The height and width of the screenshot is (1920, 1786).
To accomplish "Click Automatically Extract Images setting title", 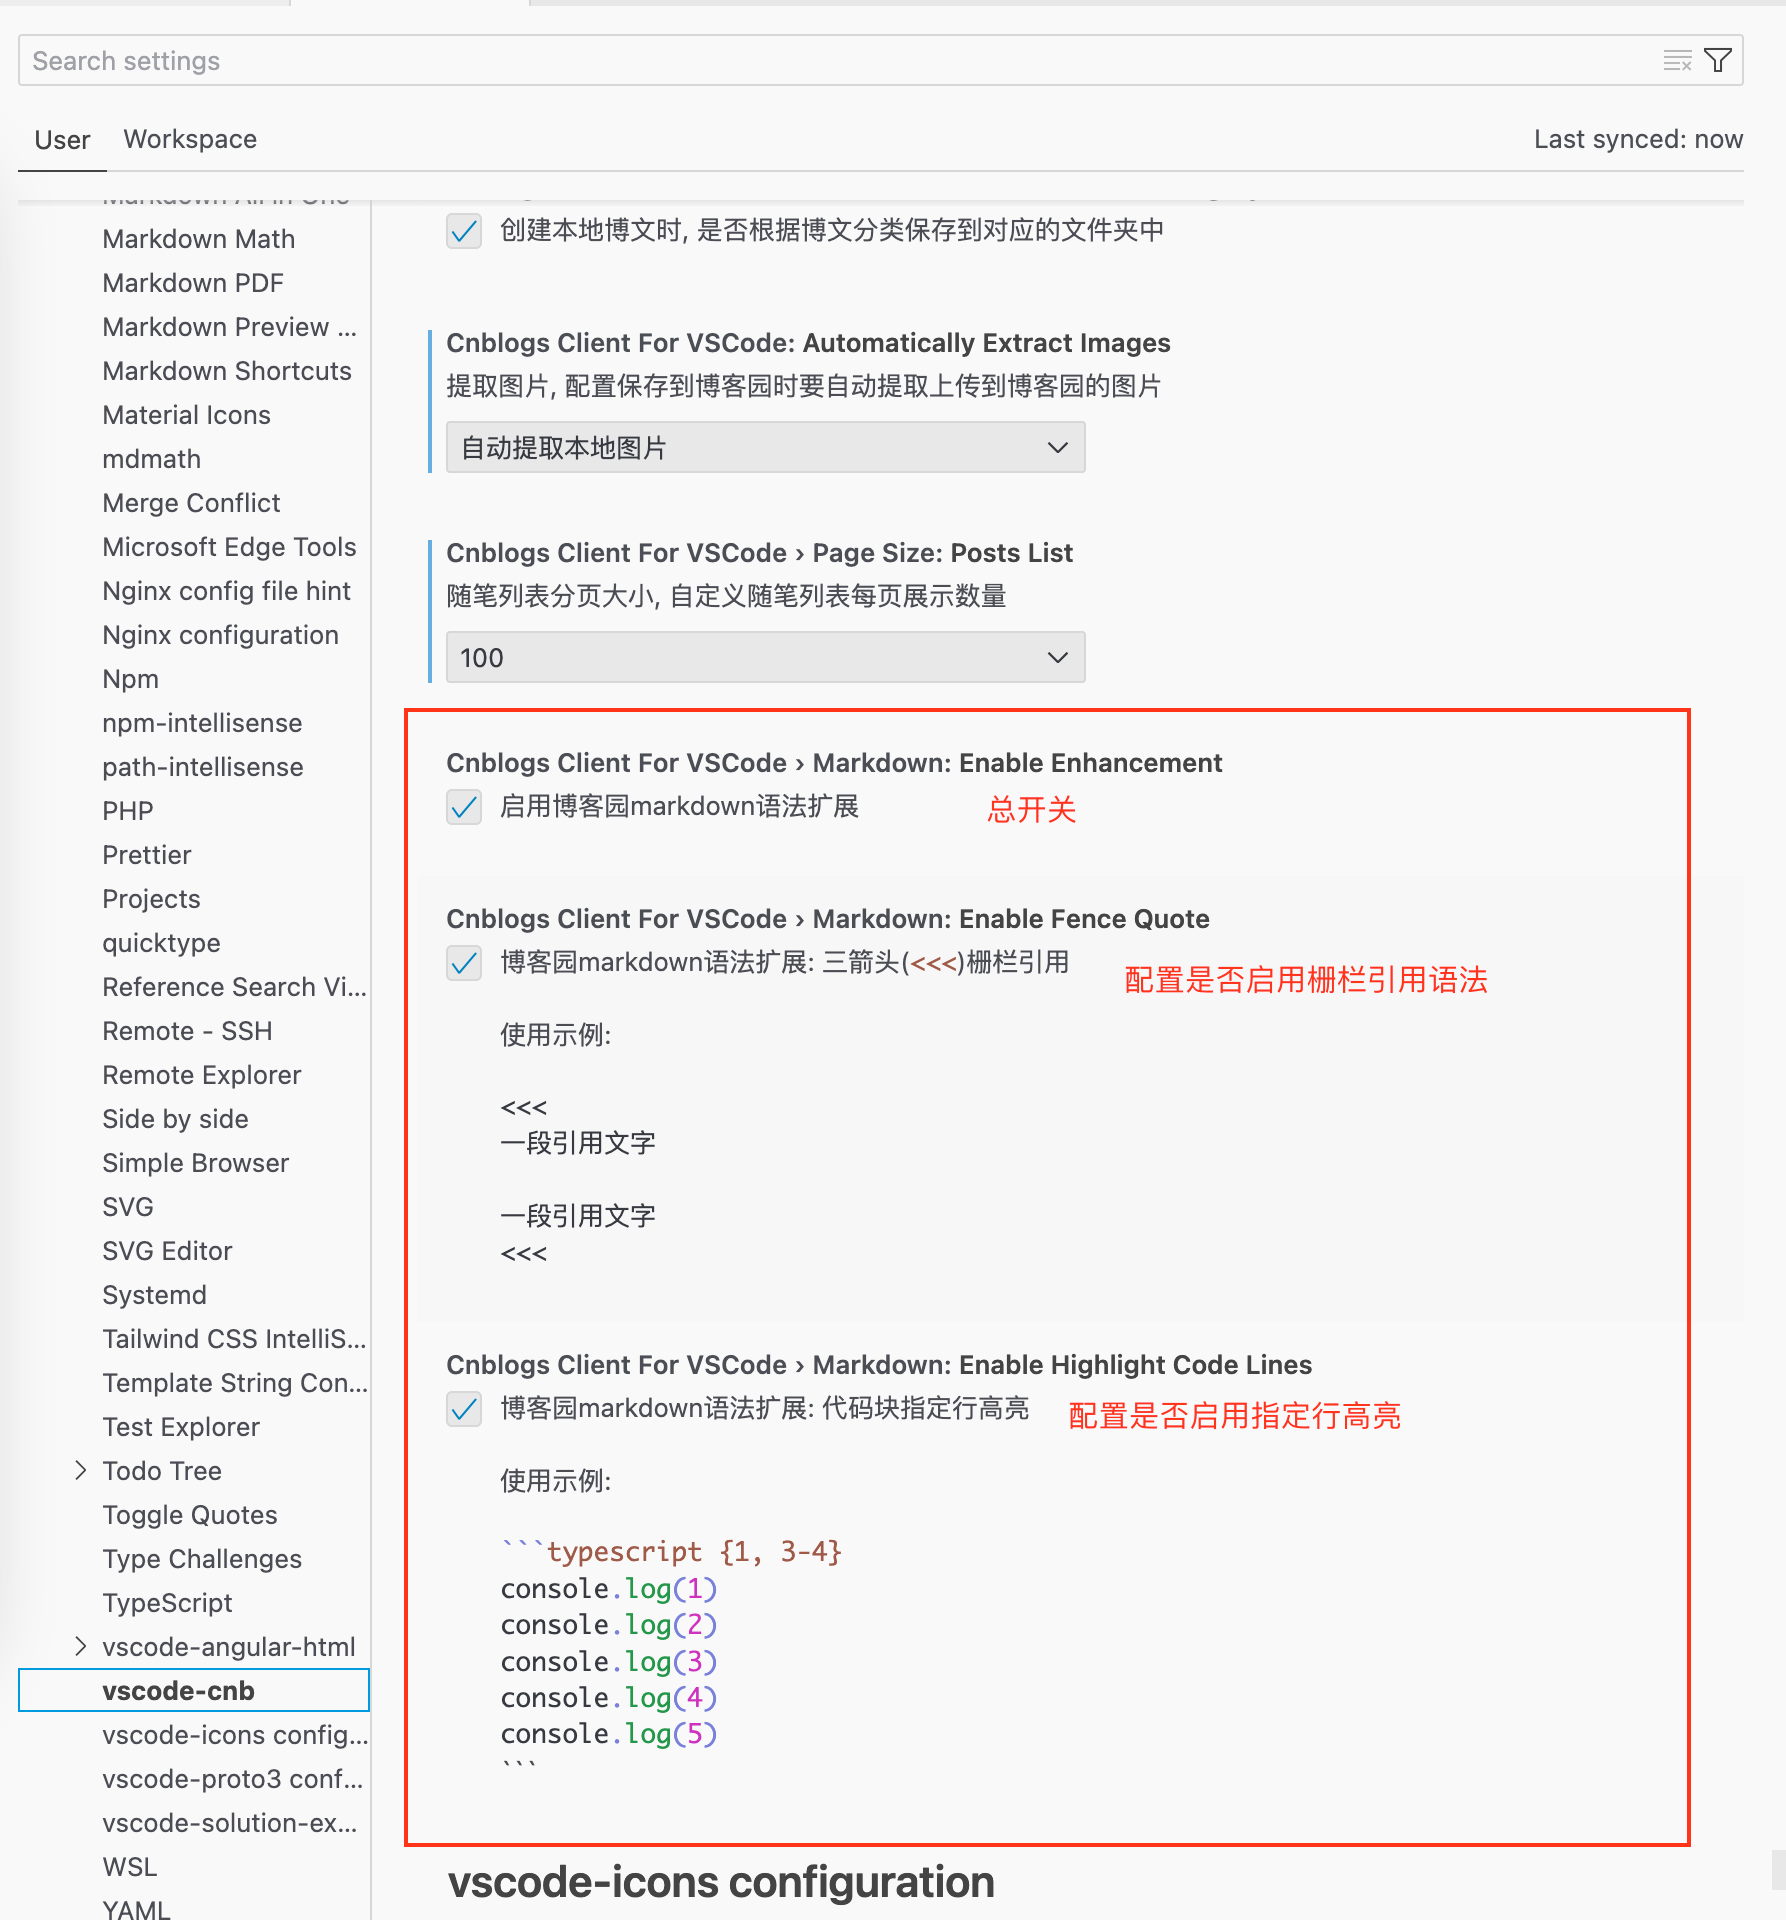I will tap(808, 343).
